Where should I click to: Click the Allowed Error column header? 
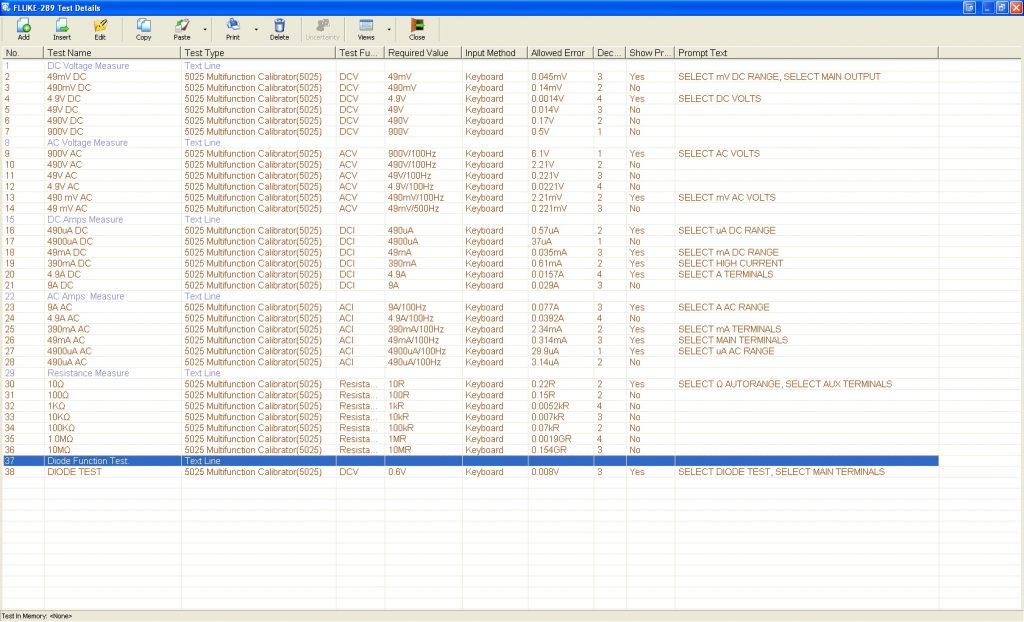click(559, 52)
